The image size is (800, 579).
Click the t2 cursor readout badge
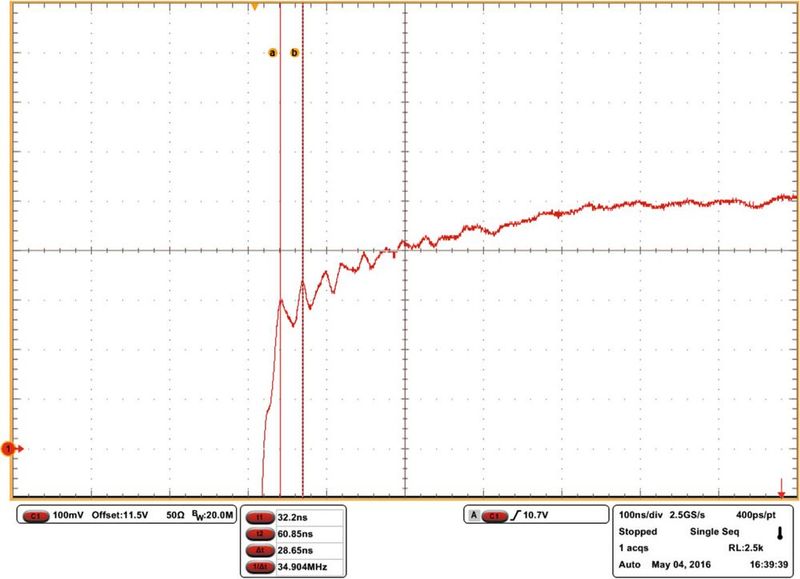coord(260,534)
